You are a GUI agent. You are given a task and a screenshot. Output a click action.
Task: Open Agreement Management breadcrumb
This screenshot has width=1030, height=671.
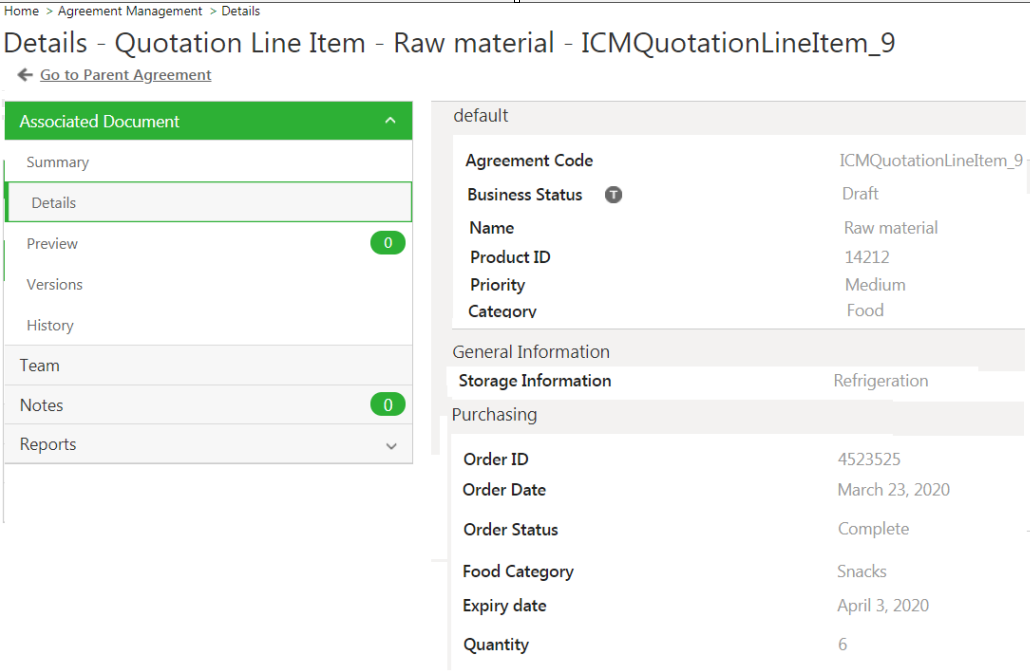130,11
